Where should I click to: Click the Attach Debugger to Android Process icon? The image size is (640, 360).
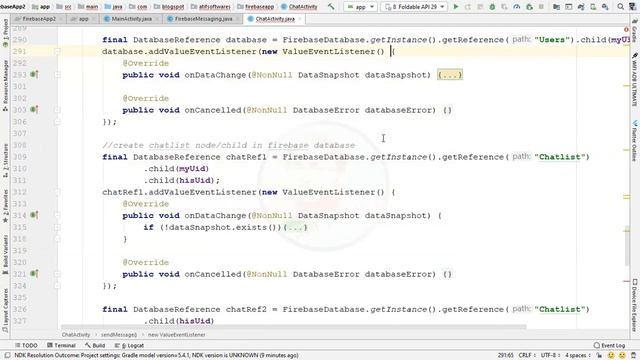(529, 7)
